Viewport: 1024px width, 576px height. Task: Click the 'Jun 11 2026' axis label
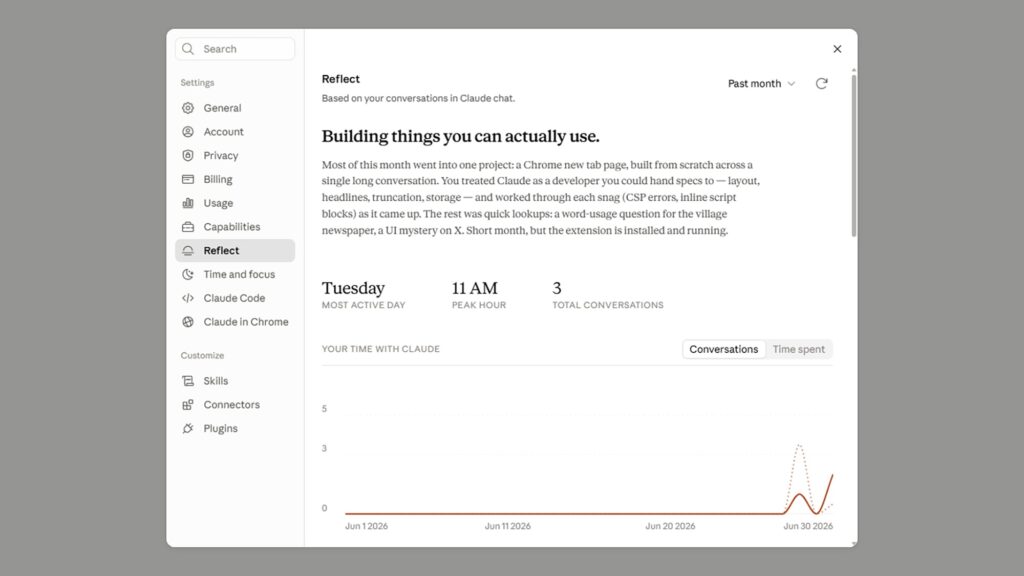pos(507,526)
